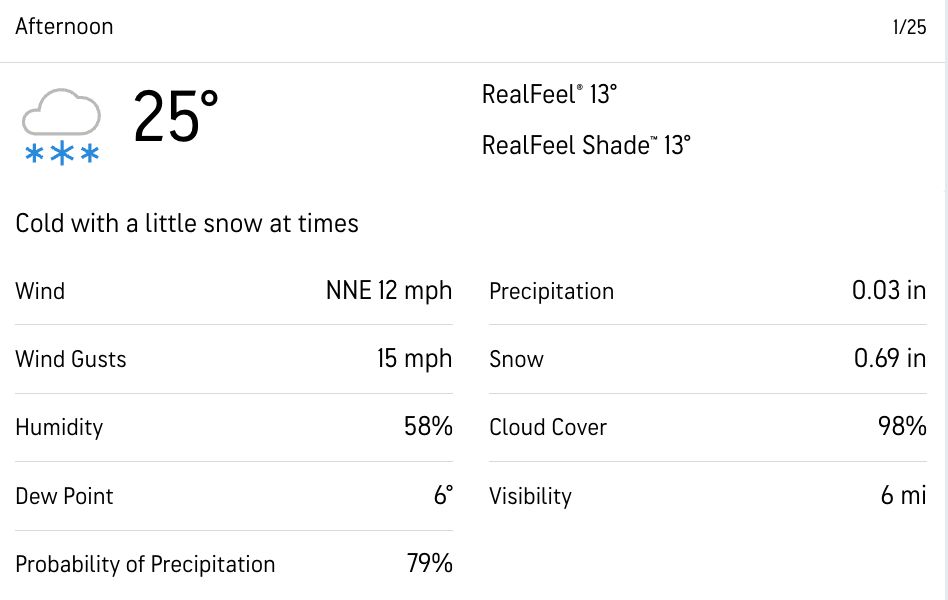Click the Dew Point label
948x600 pixels.
tap(64, 496)
